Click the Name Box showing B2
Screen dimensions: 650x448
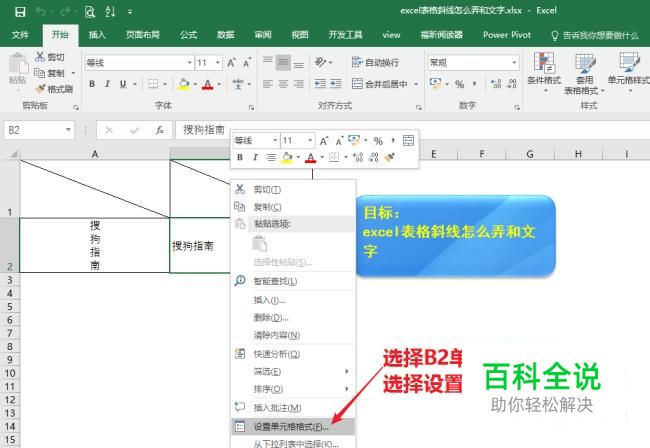(39, 130)
